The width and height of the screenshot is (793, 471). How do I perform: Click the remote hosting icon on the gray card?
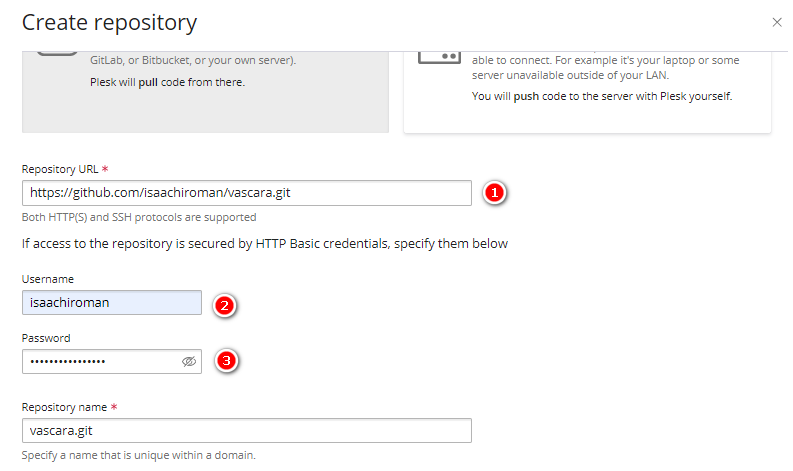point(57,53)
